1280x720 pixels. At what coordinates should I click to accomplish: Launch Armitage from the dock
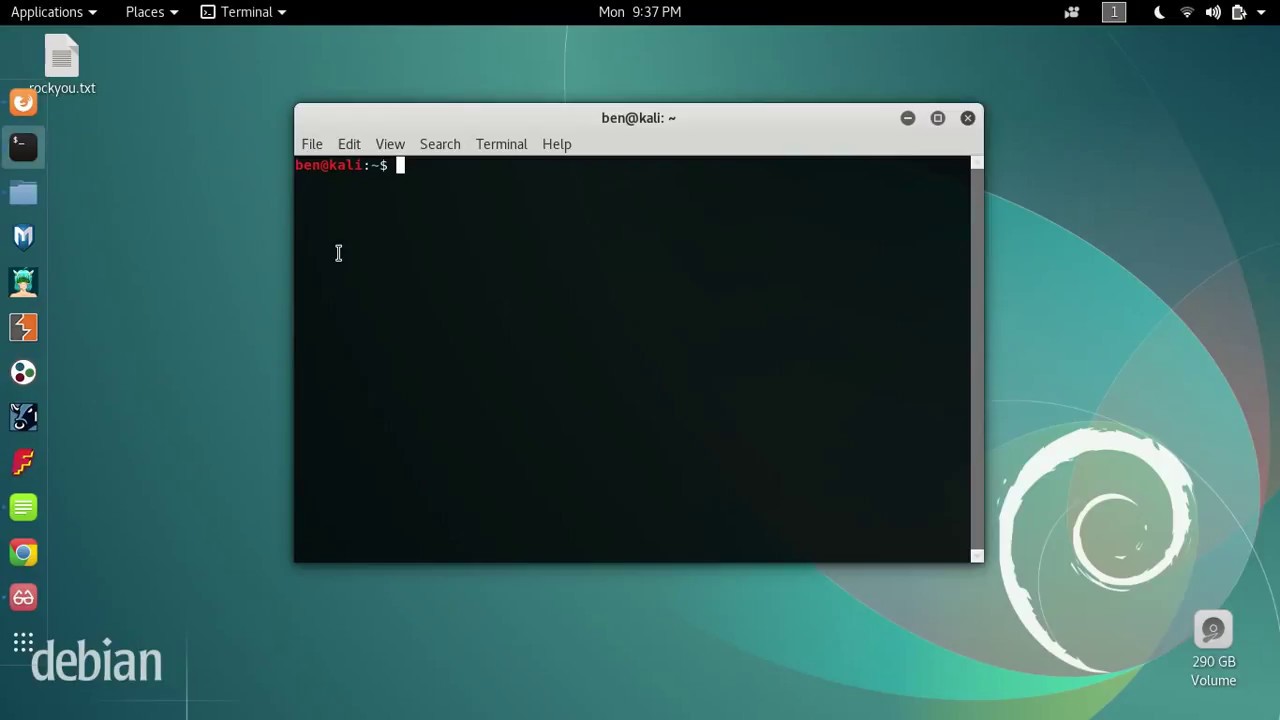[x=23, y=282]
